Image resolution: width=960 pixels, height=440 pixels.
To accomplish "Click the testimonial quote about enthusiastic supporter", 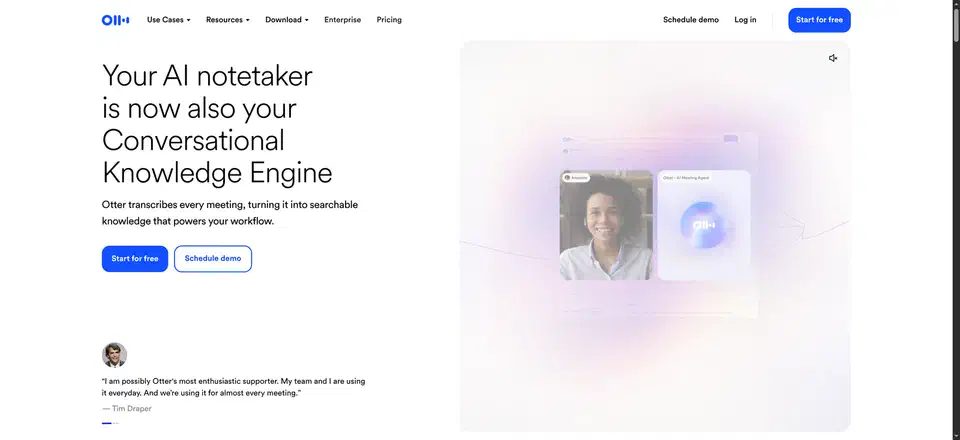I will (x=233, y=387).
